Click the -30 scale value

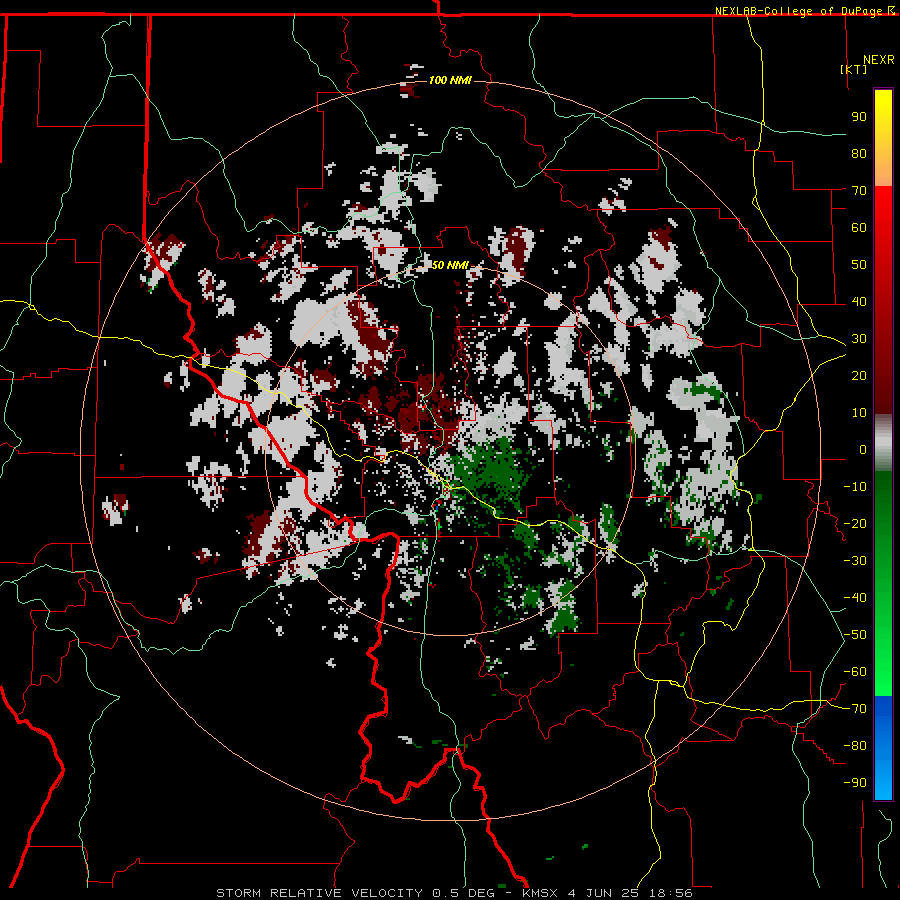855,561
